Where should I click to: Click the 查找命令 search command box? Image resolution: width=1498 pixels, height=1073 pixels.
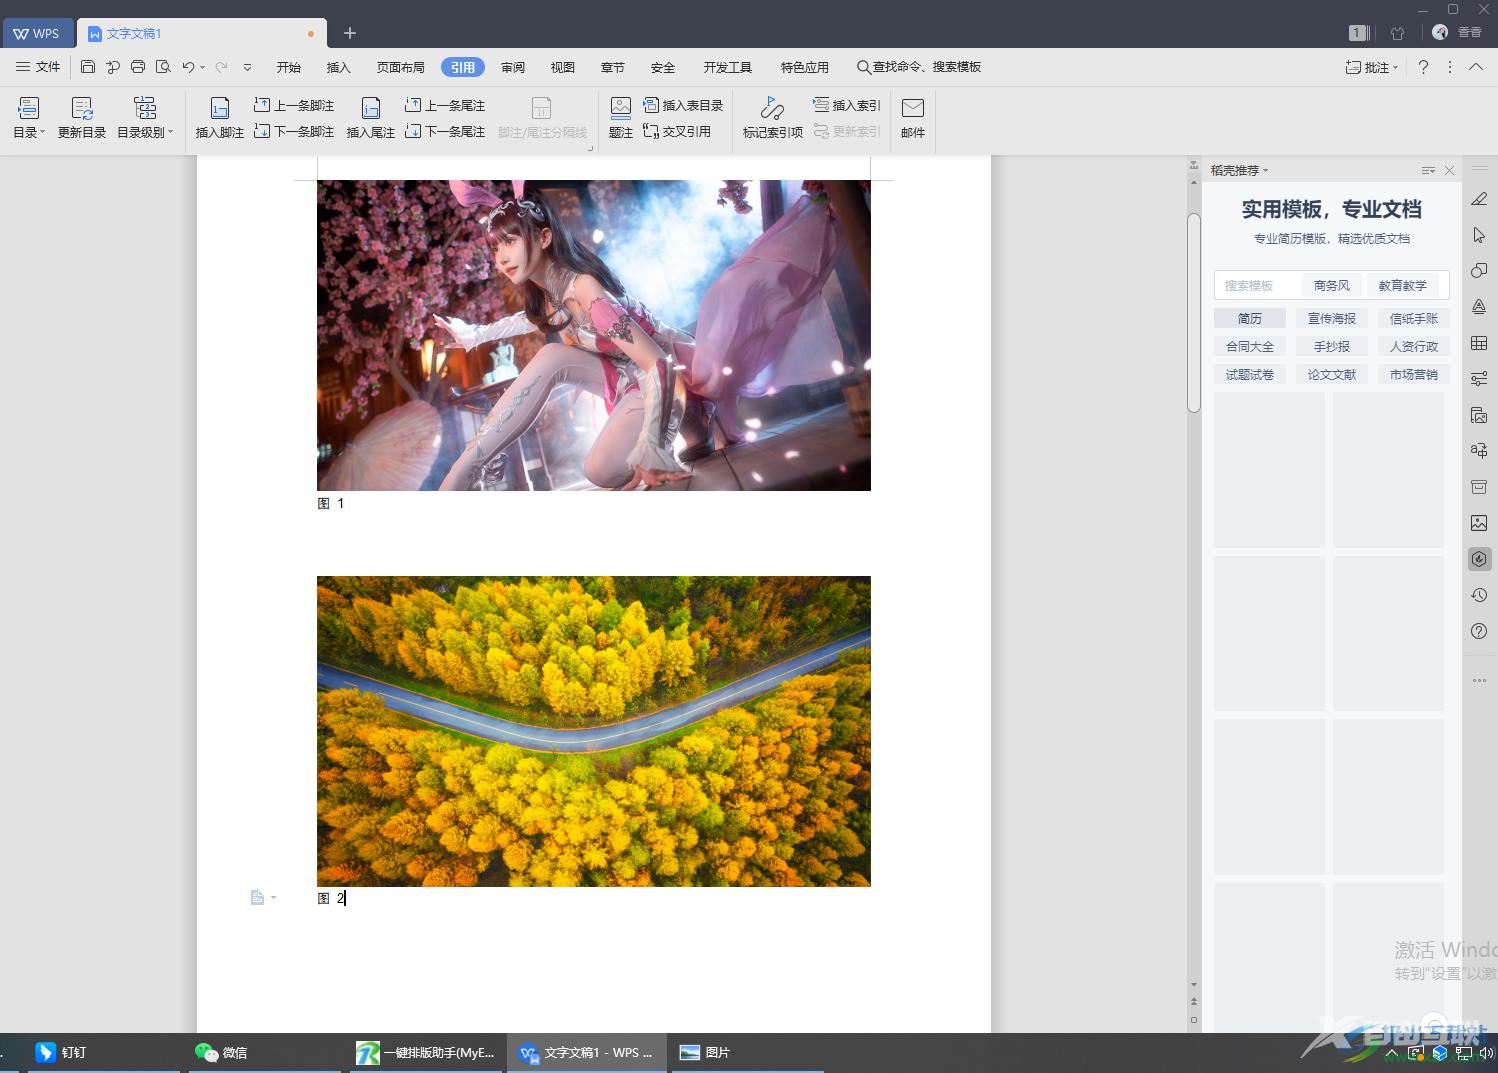click(919, 67)
